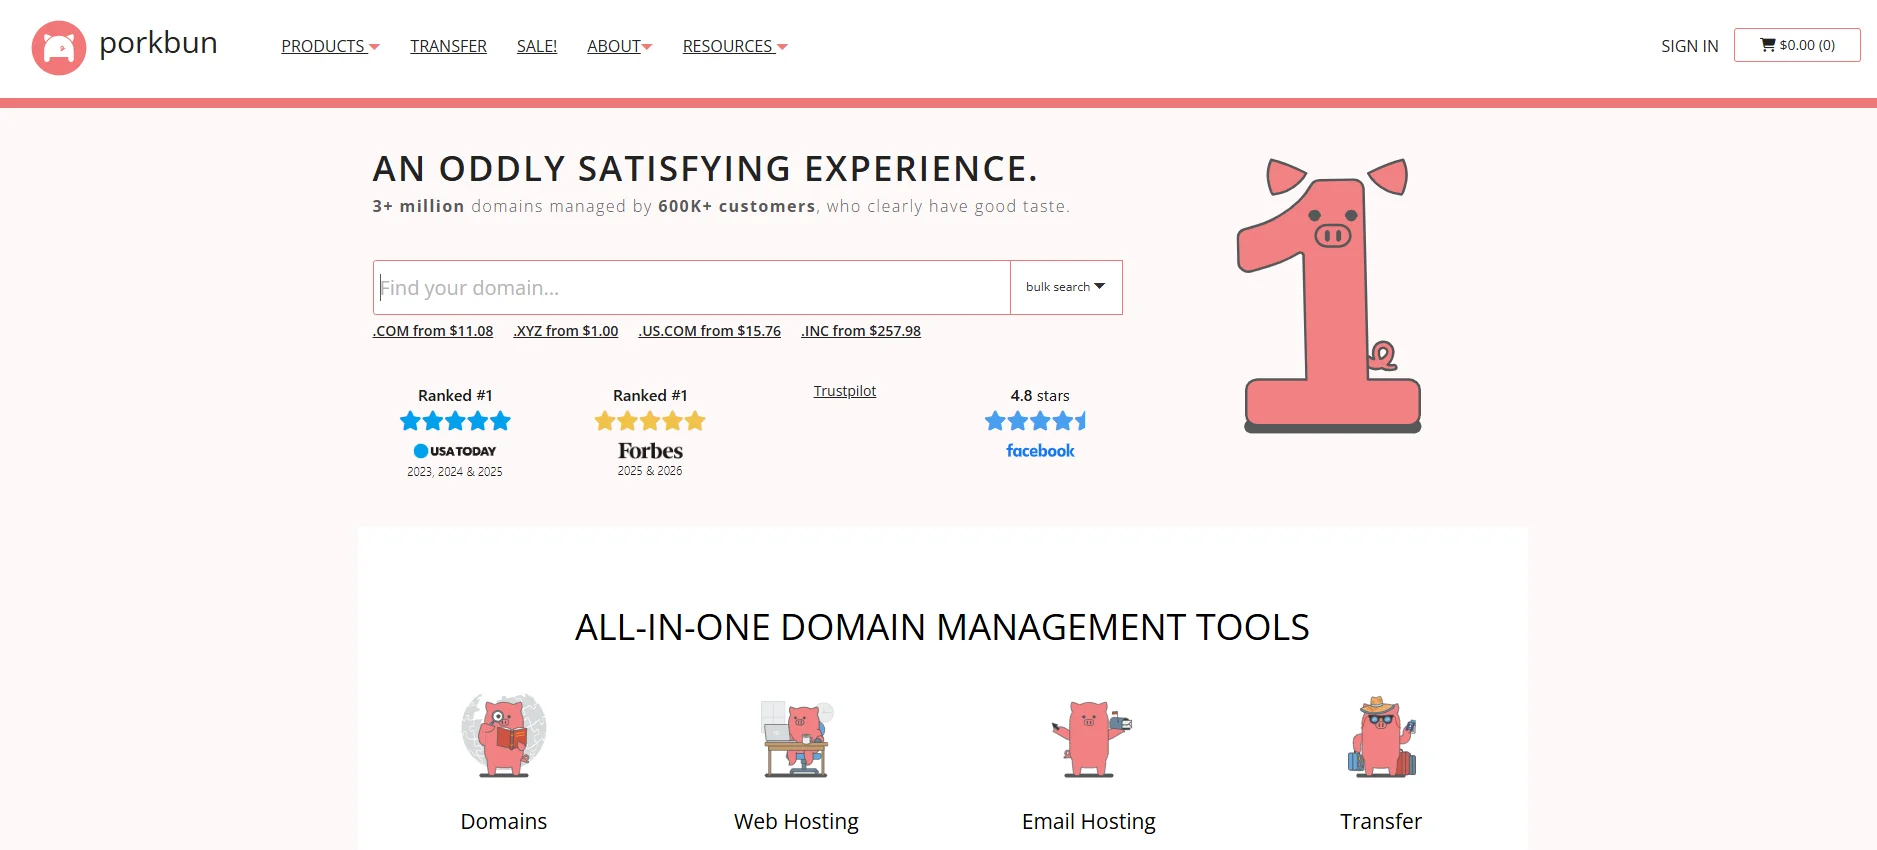Click the Forbes logo

coord(650,451)
